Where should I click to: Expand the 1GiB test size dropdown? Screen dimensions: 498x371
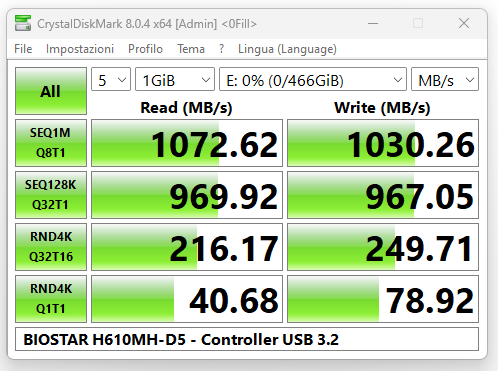175,79
